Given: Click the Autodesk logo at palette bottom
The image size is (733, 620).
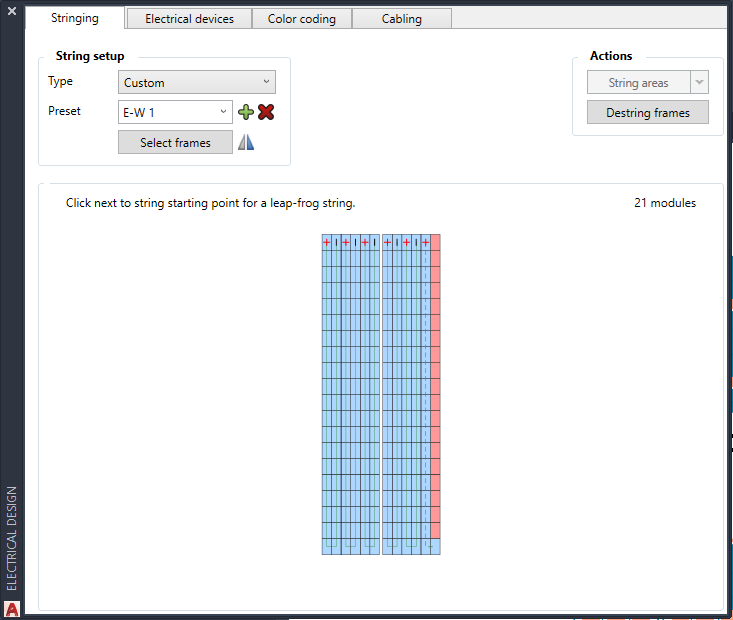Looking at the screenshot, I should [x=12, y=608].
